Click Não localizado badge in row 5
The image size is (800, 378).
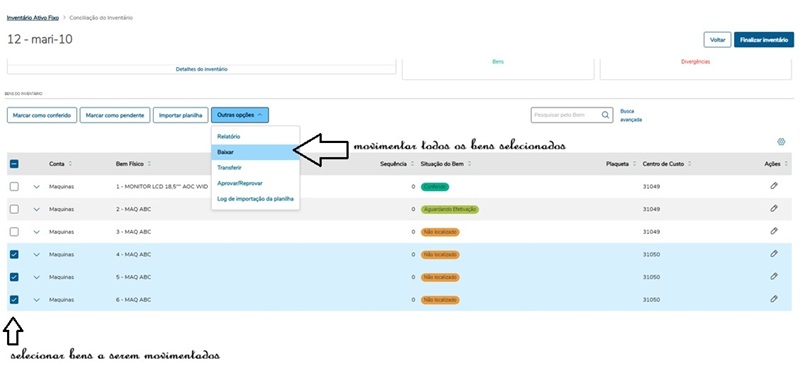tap(440, 277)
